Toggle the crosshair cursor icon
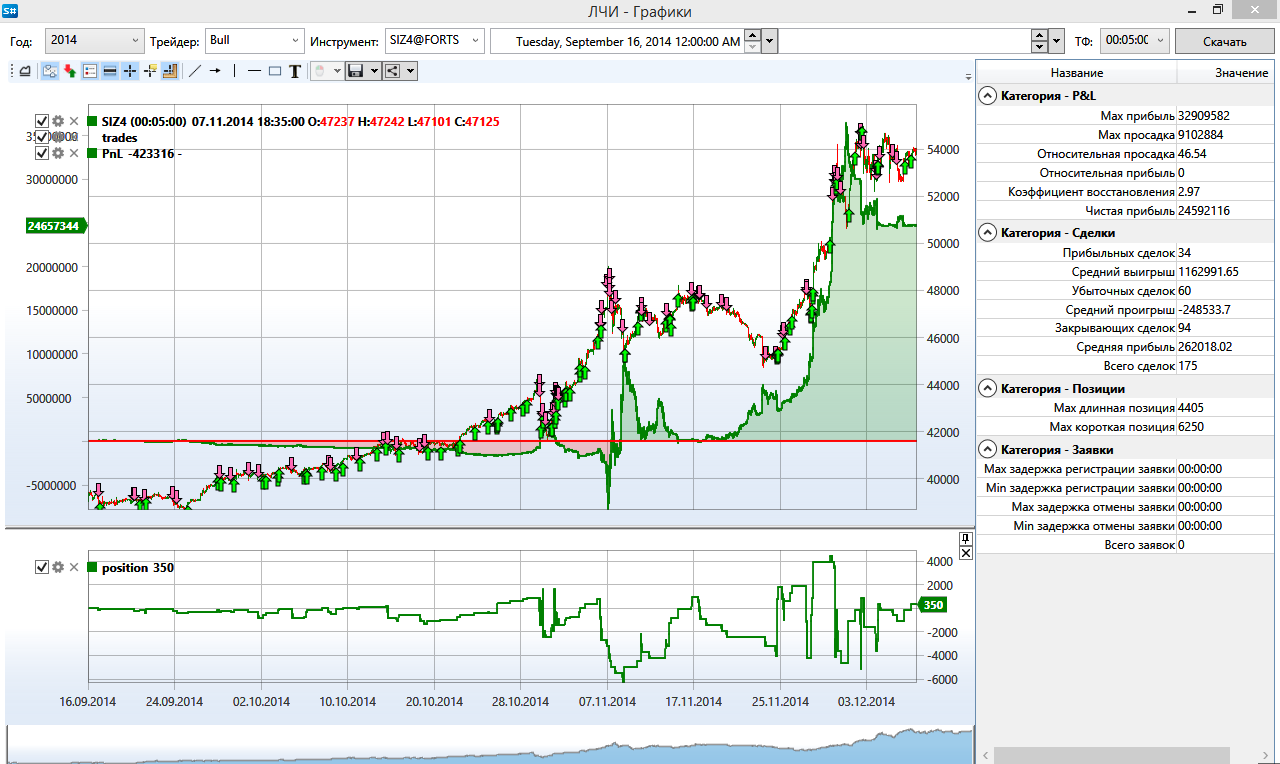This screenshot has width=1280, height=764. pyautogui.click(x=130, y=71)
